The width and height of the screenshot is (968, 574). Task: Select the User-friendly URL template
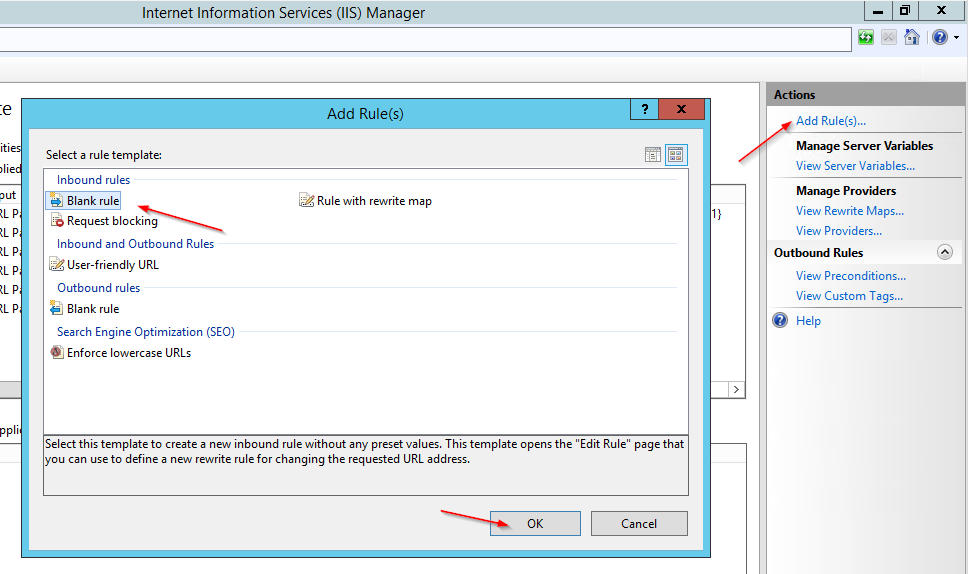104,265
